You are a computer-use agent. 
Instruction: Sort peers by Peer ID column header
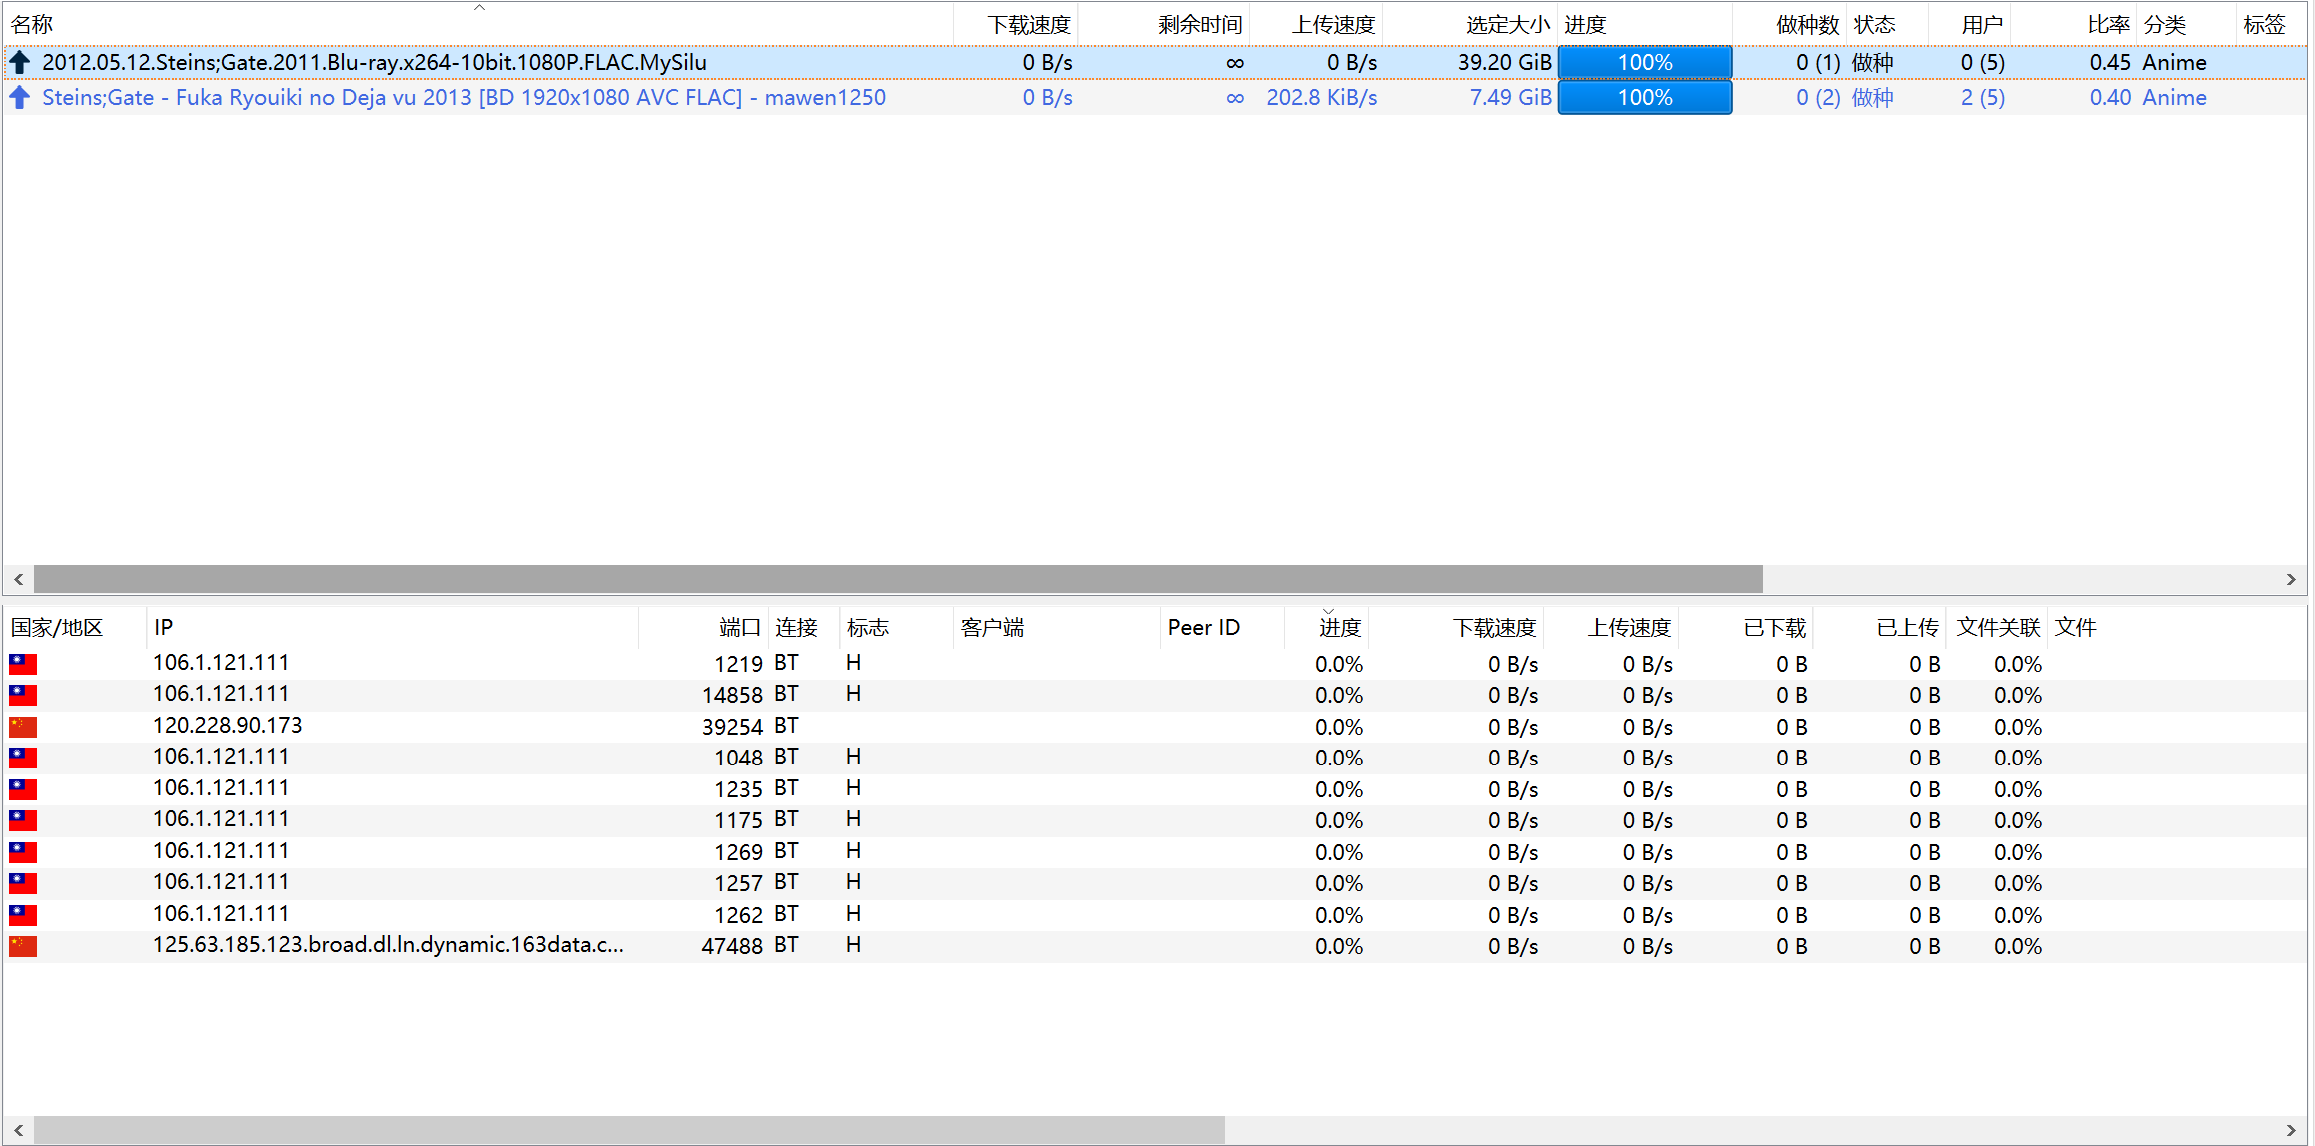tap(1223, 627)
